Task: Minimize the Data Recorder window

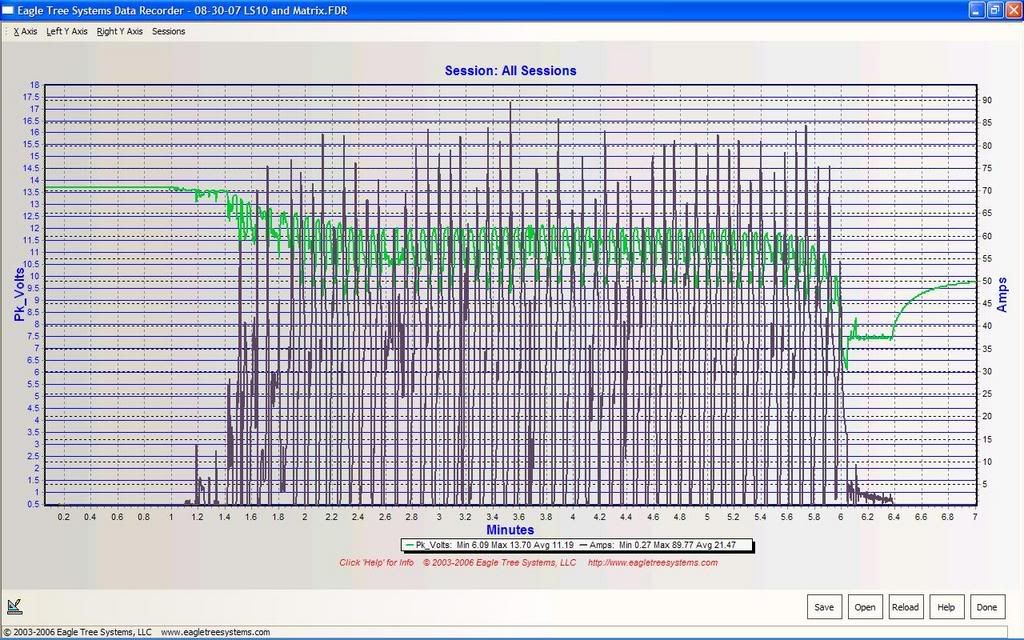Action: 976,9
